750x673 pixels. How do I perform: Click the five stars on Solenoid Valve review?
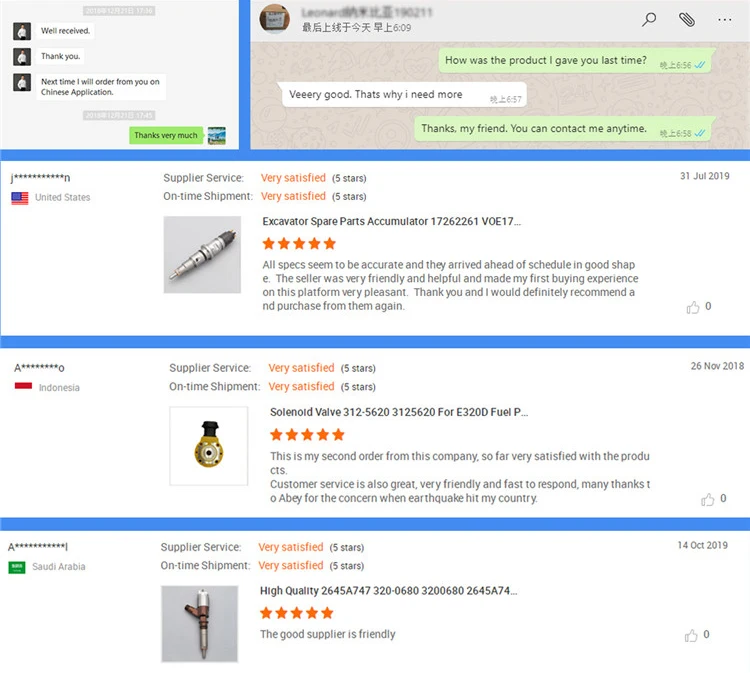click(307, 435)
